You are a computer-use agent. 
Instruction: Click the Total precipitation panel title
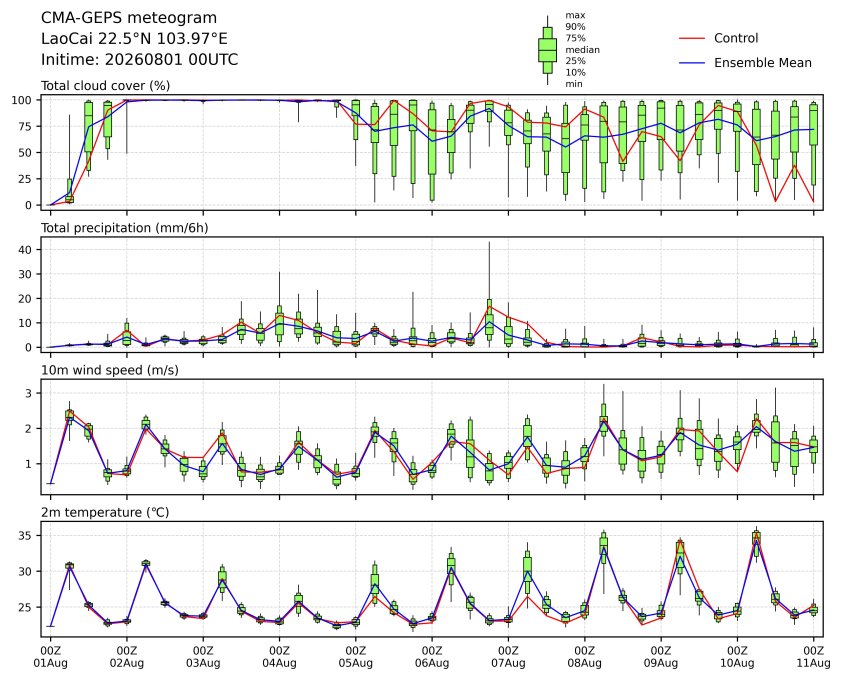125,228
